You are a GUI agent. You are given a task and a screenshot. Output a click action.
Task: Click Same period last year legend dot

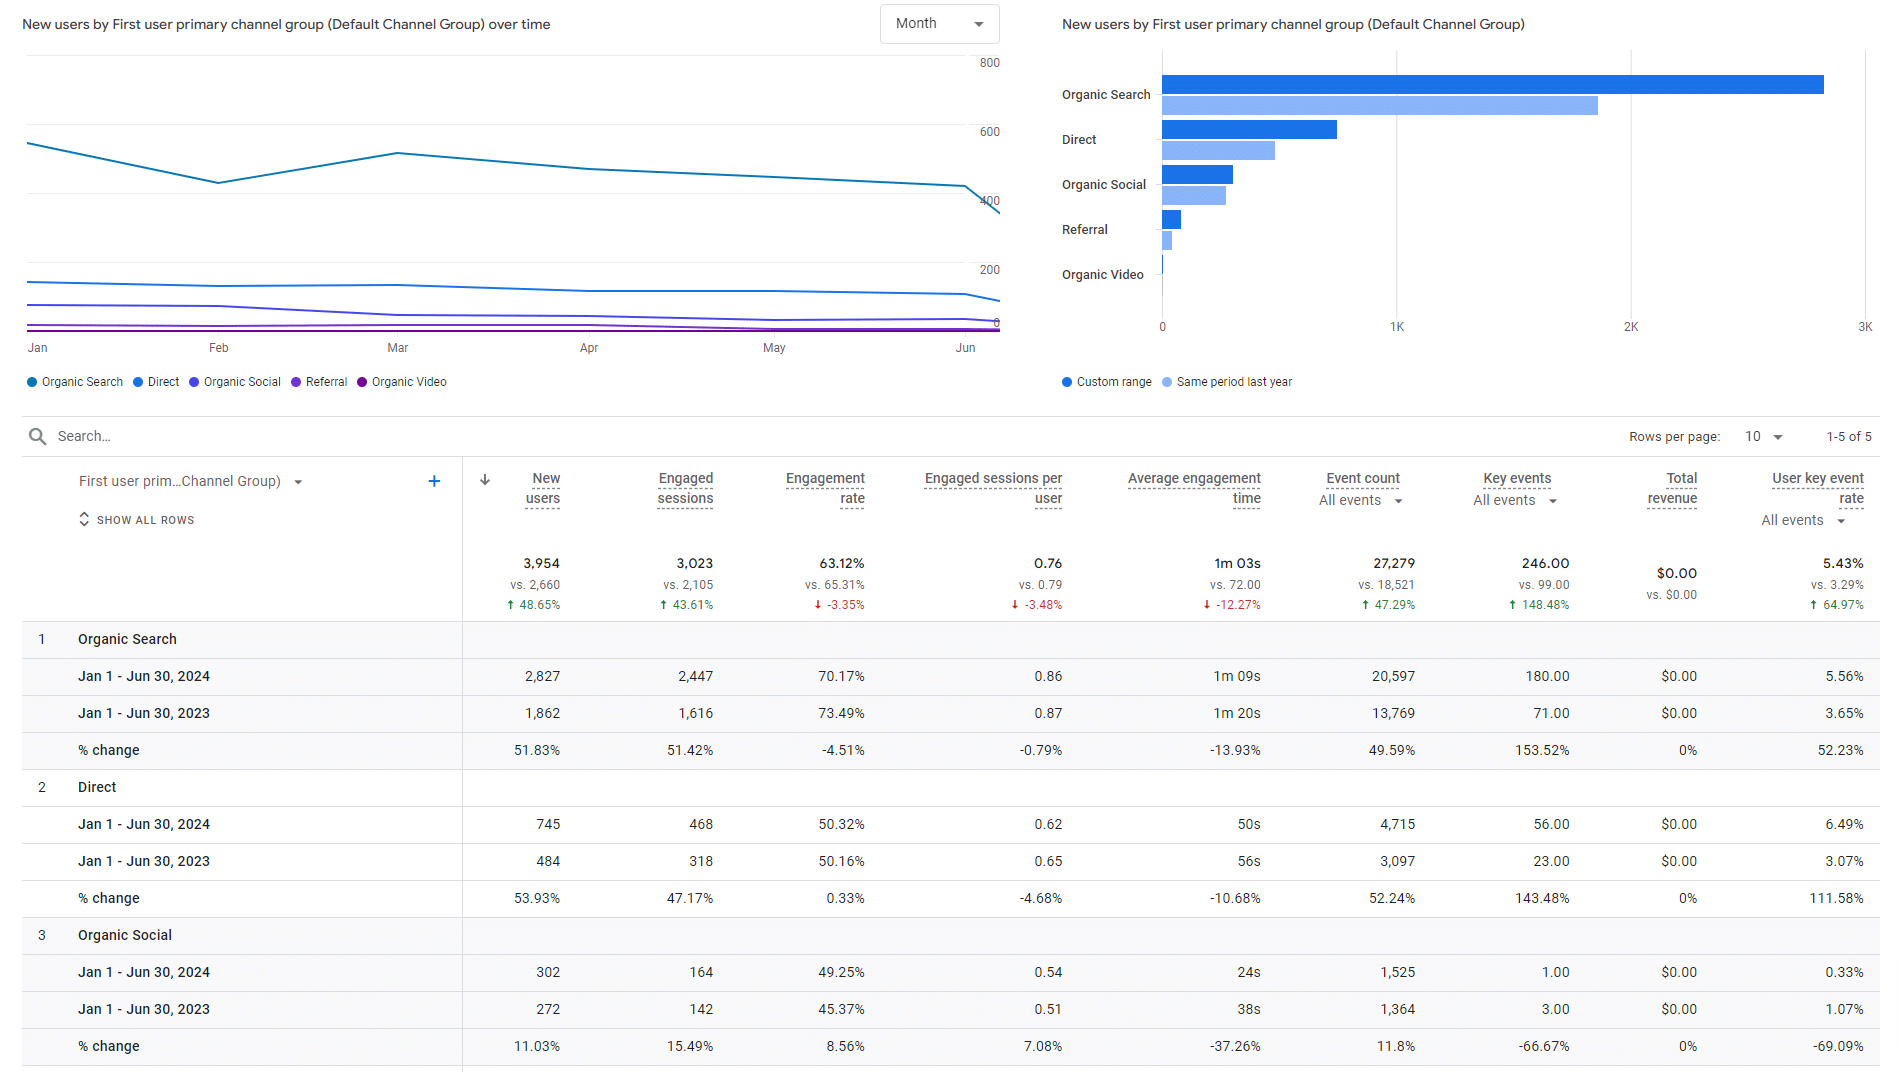(x=1167, y=382)
